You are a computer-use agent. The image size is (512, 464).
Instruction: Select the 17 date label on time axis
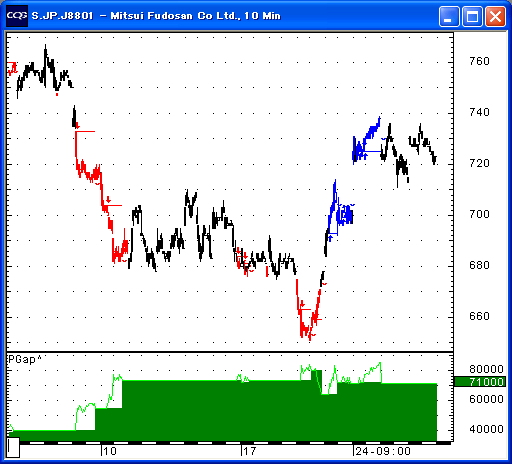(x=249, y=451)
